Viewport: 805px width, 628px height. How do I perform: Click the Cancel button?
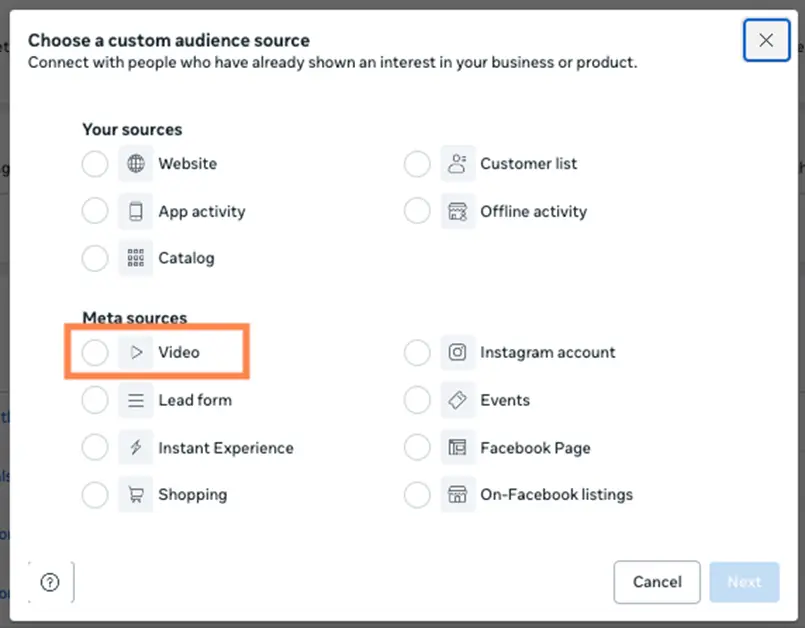pyautogui.click(x=656, y=581)
